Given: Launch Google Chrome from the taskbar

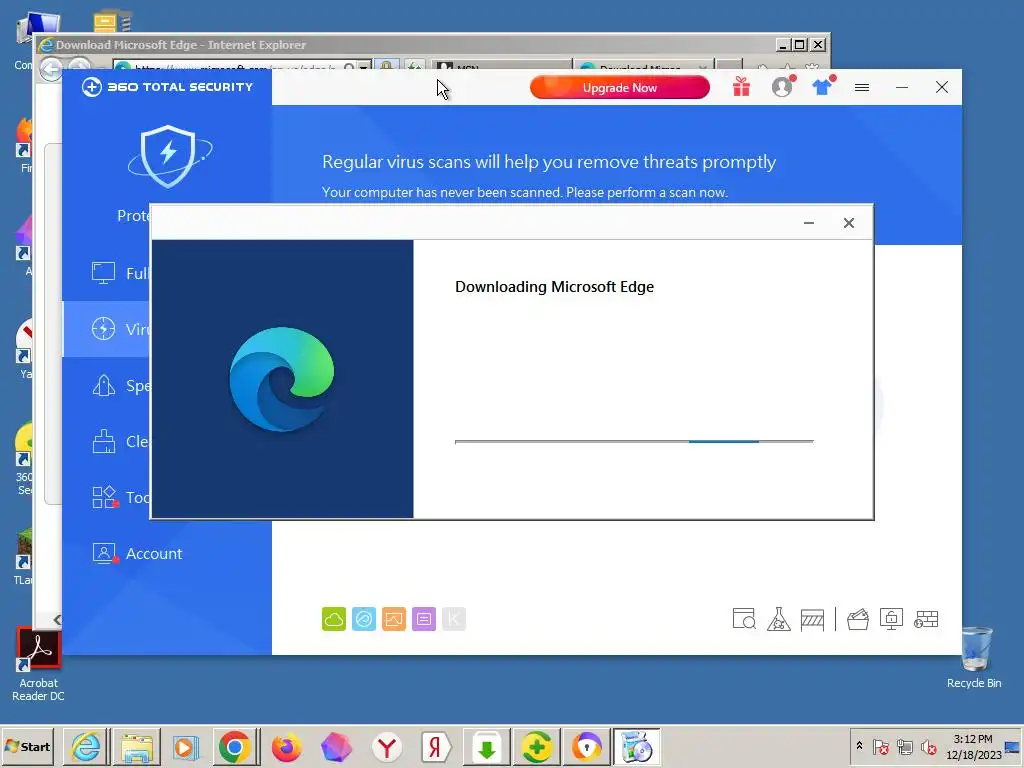Looking at the screenshot, I should click(234, 746).
